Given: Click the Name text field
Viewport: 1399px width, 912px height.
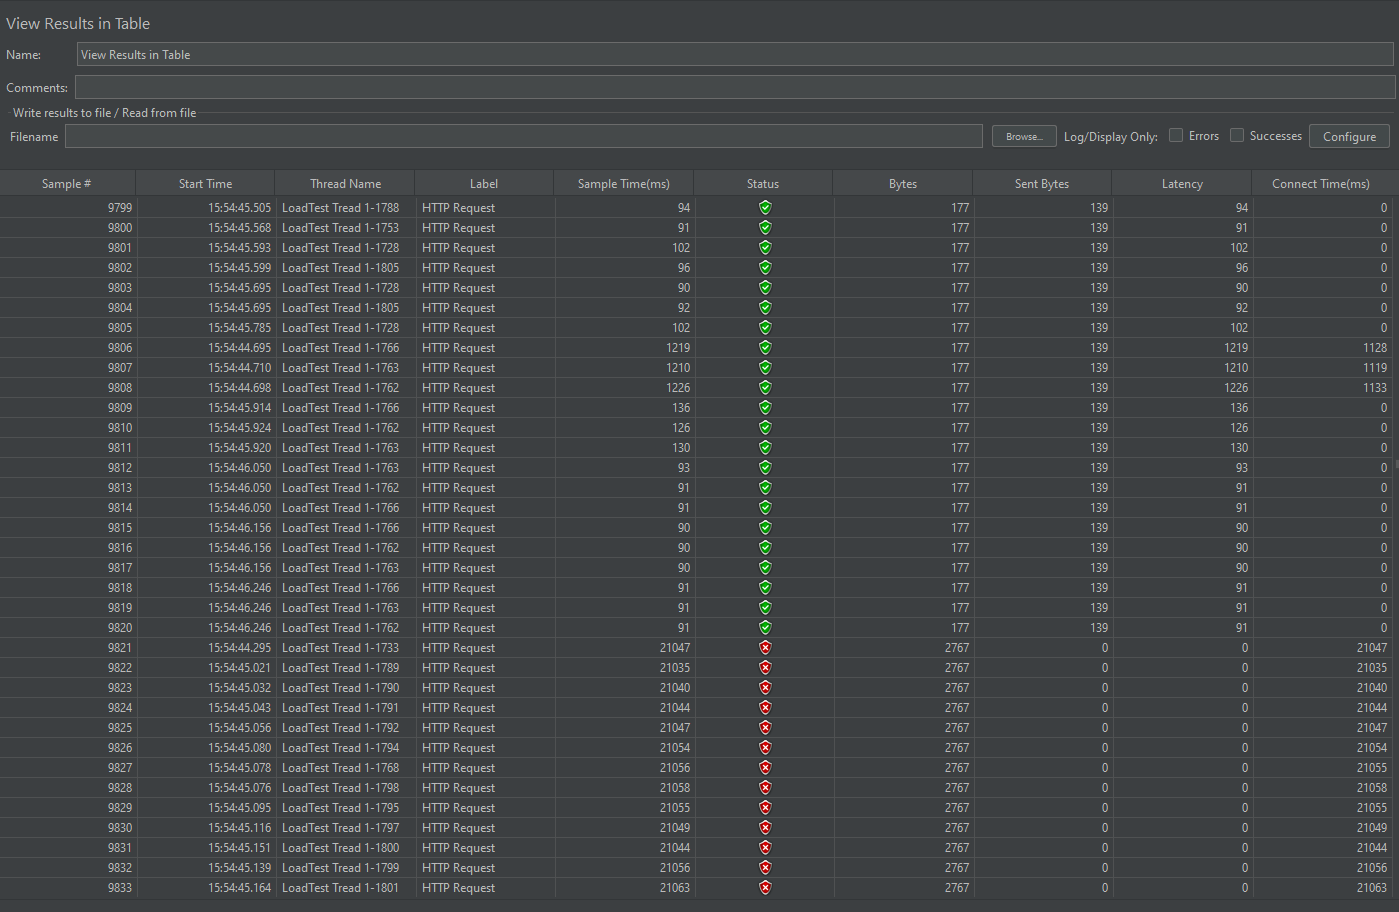Looking at the screenshot, I should (x=734, y=55).
